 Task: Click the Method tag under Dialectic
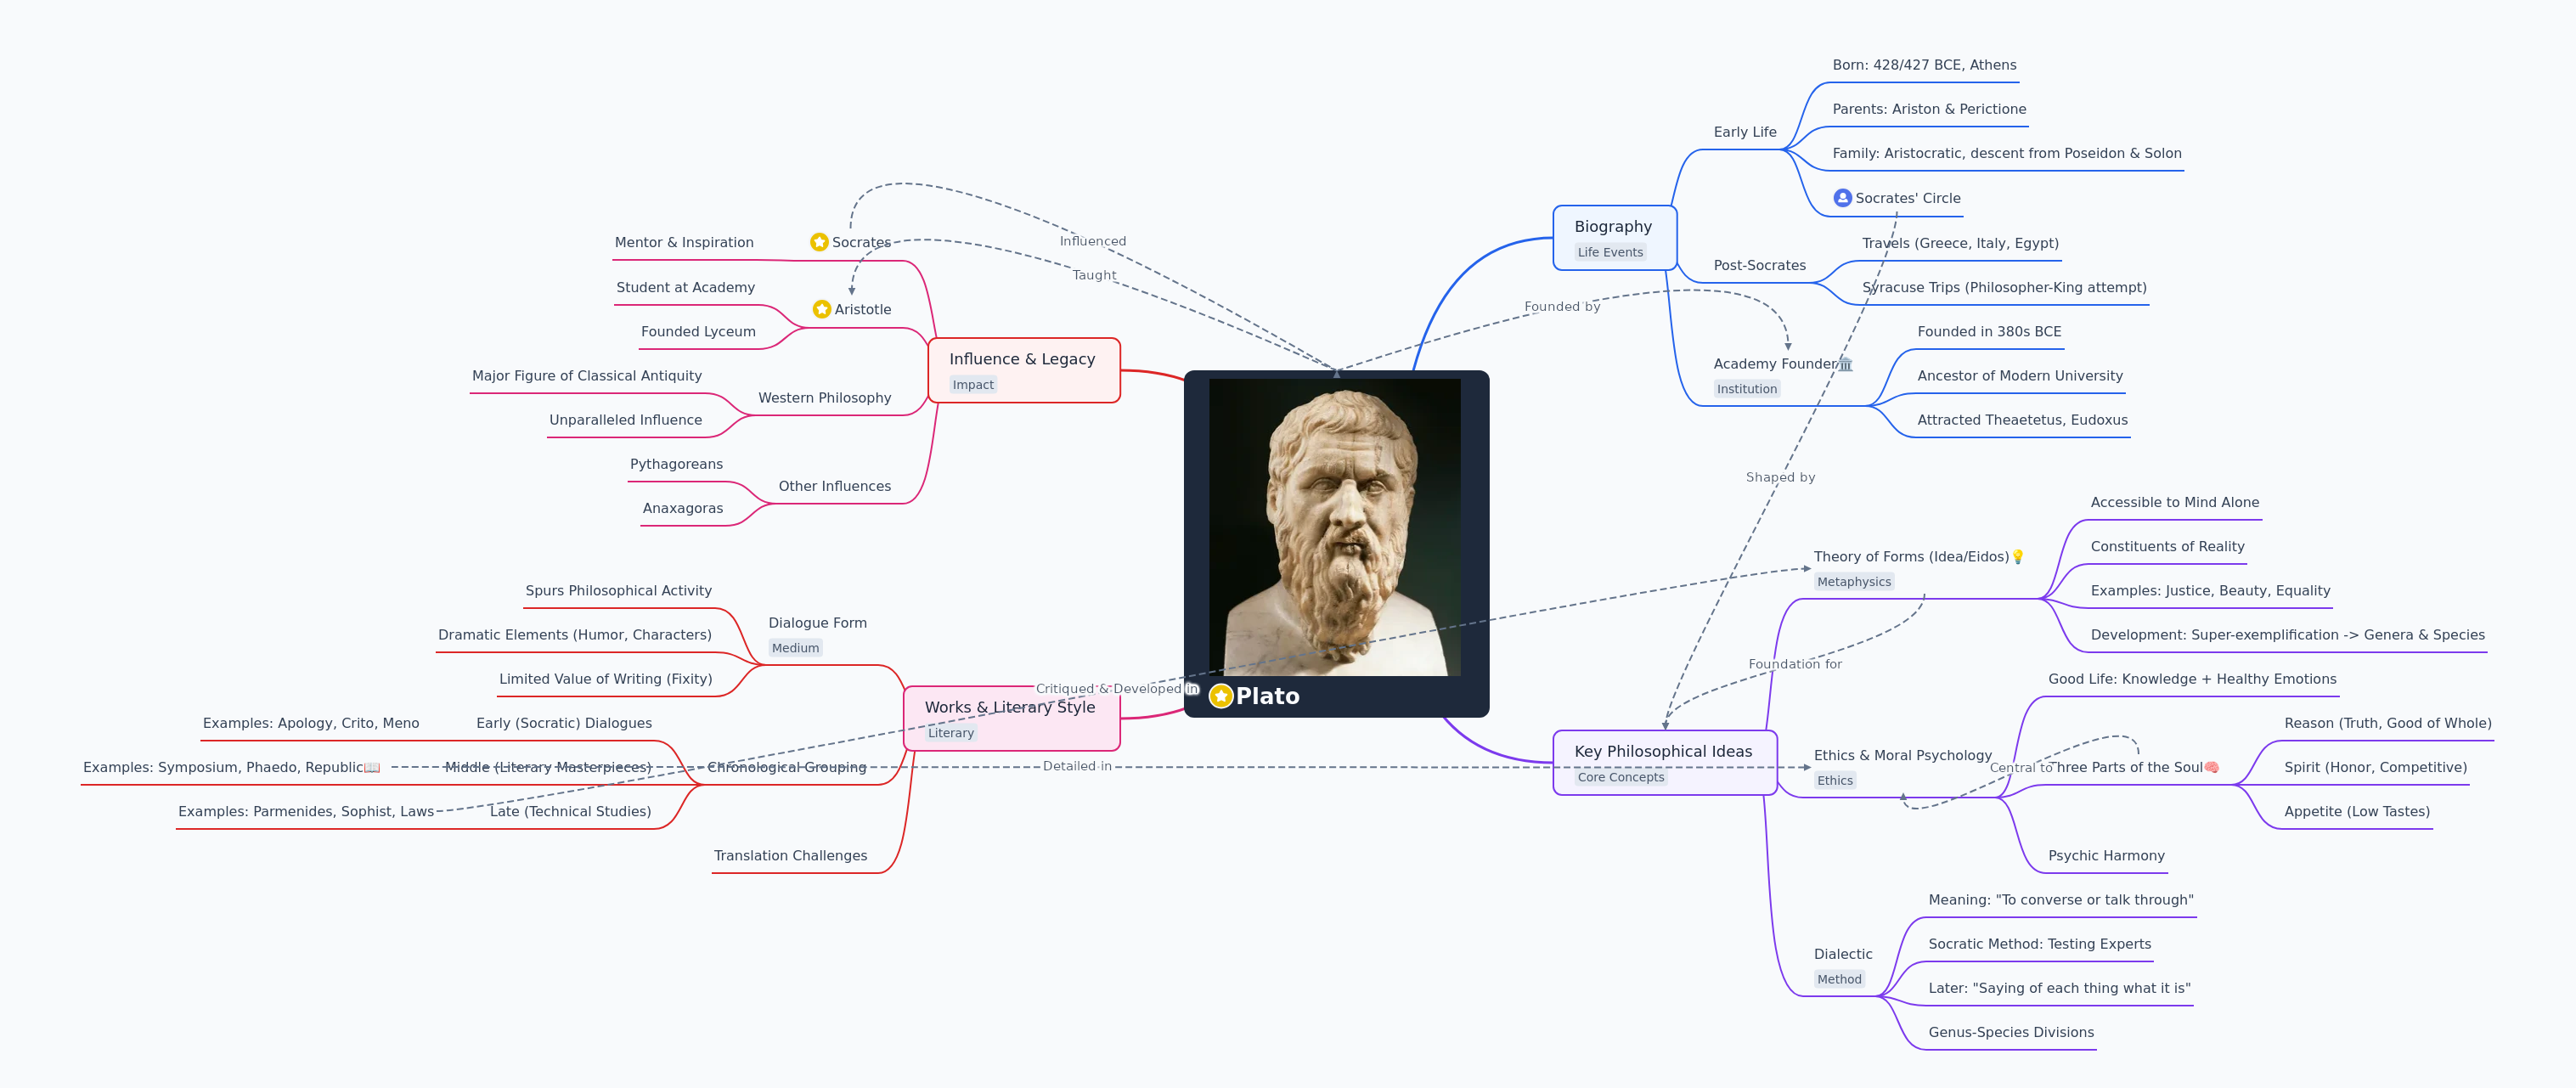(1839, 980)
